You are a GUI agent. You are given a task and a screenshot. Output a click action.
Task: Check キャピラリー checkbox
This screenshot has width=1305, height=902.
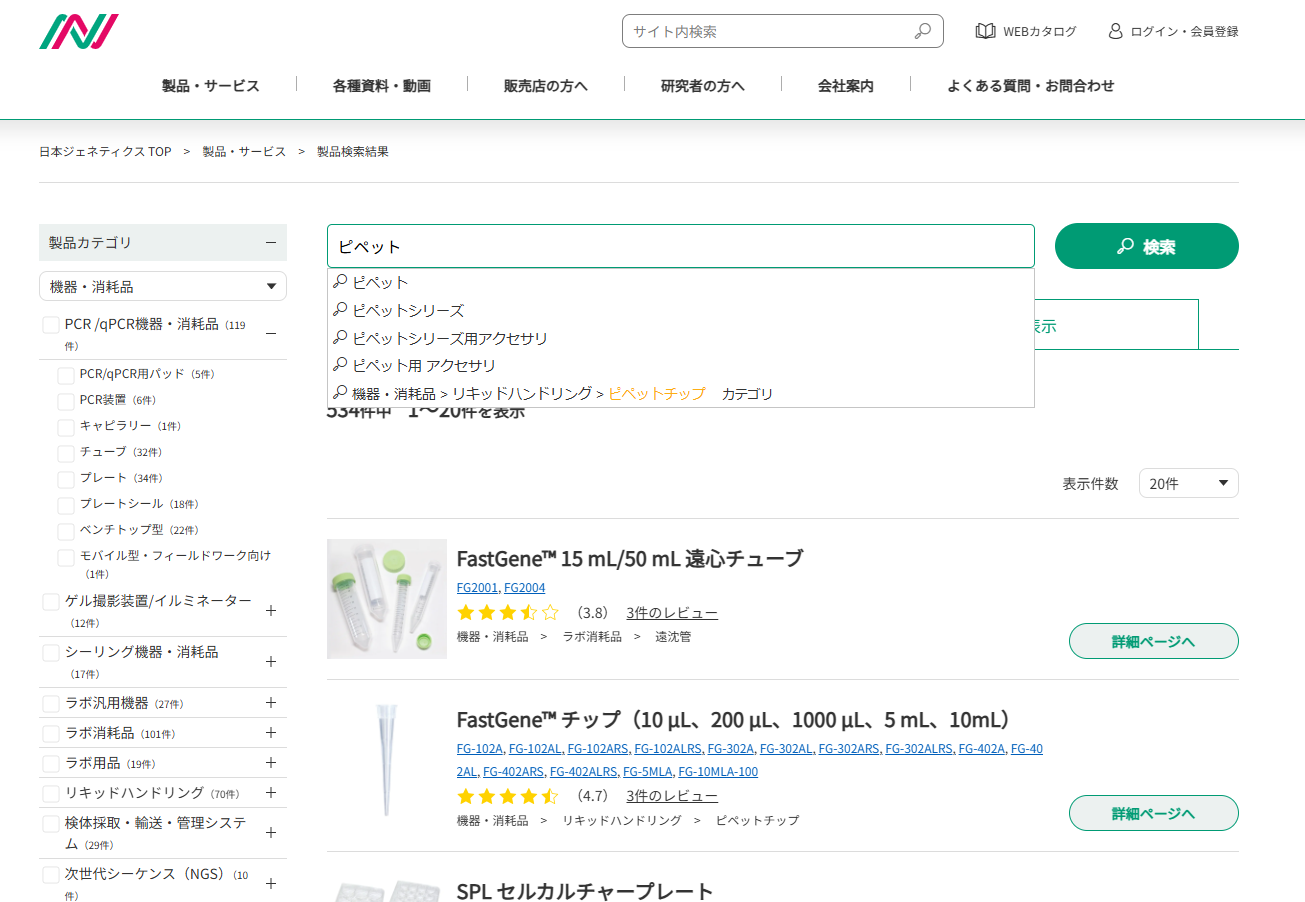(x=66, y=427)
